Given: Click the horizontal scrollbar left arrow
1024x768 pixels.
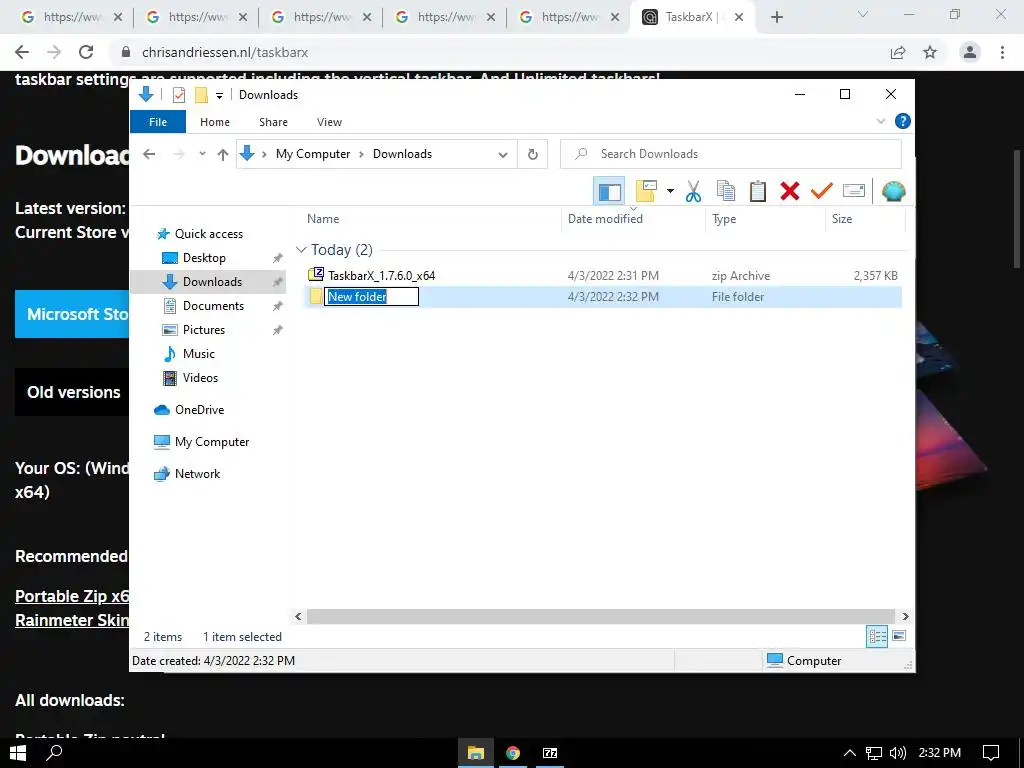Looking at the screenshot, I should click(298, 616).
